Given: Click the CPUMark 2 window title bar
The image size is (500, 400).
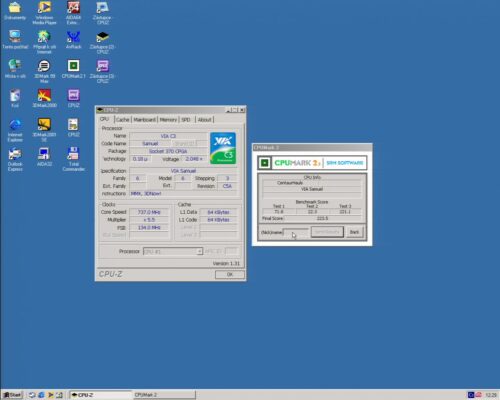Looking at the screenshot, I should pyautogui.click(x=312, y=147).
